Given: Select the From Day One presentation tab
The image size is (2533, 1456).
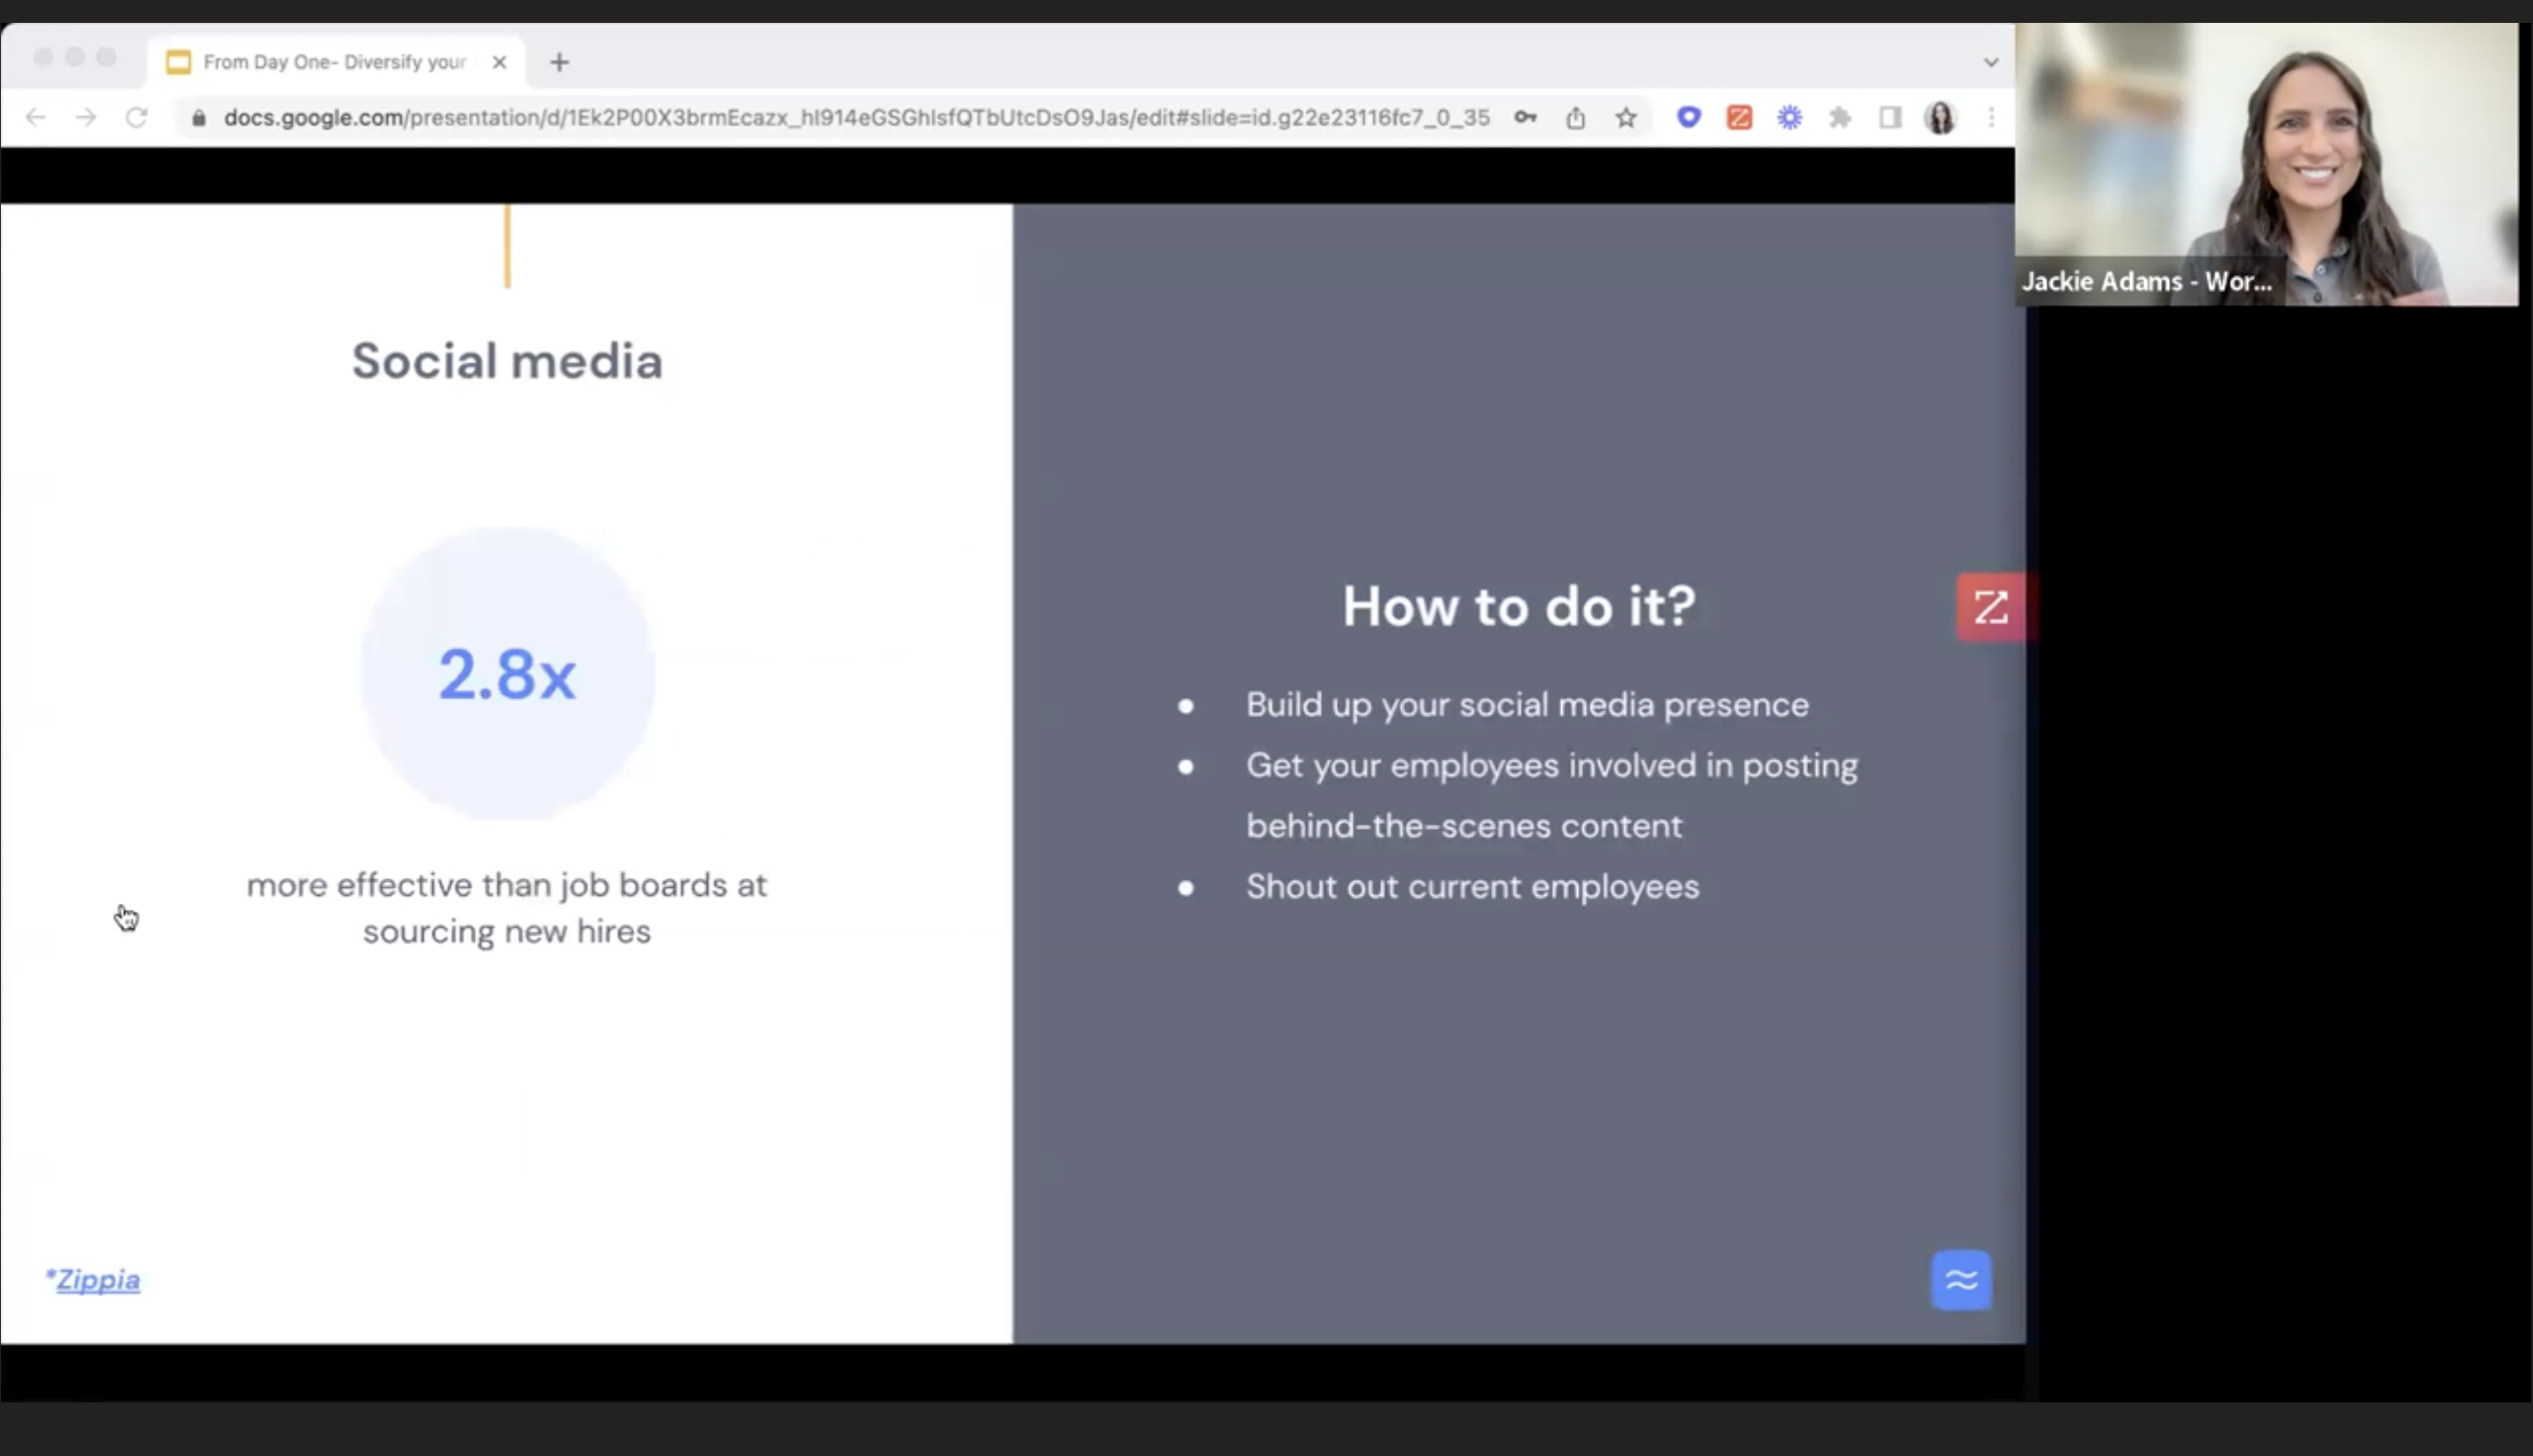Looking at the screenshot, I should (335, 62).
